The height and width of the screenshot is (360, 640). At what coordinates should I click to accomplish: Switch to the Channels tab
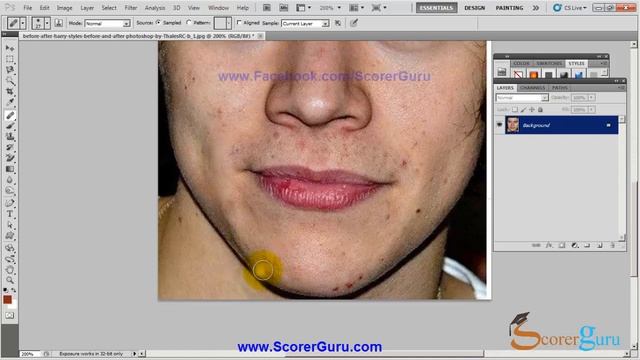(532, 88)
